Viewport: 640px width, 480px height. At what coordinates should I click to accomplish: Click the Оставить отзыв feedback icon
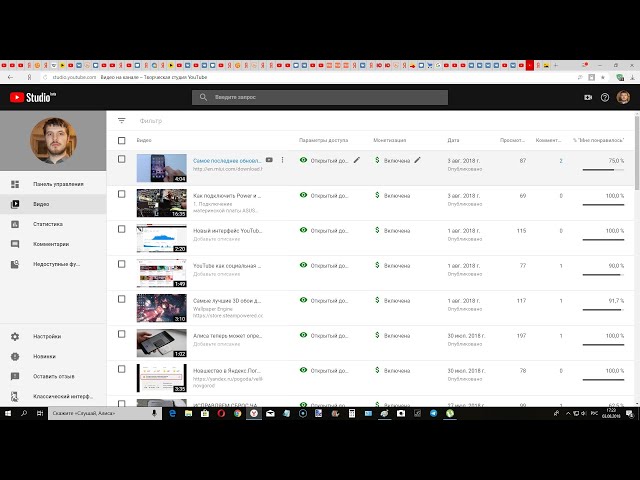(x=15, y=376)
